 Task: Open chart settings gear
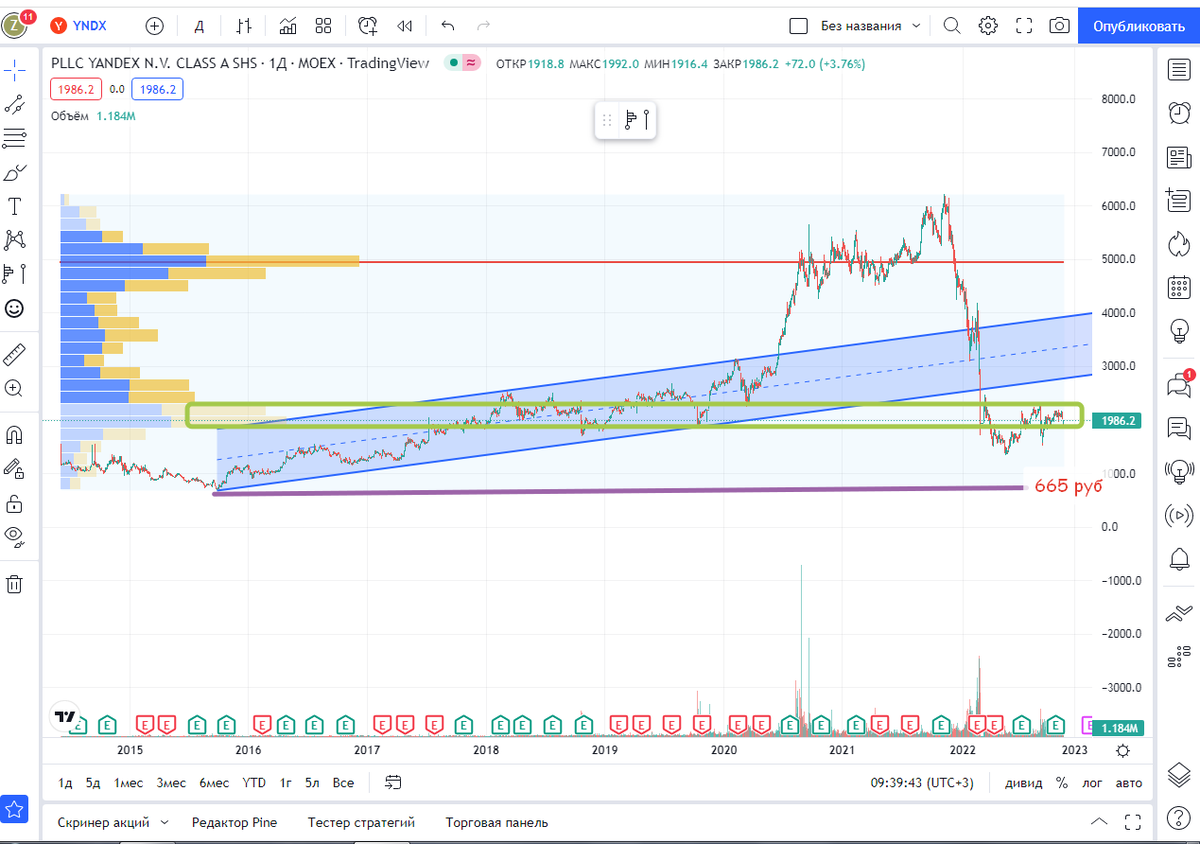(988, 25)
